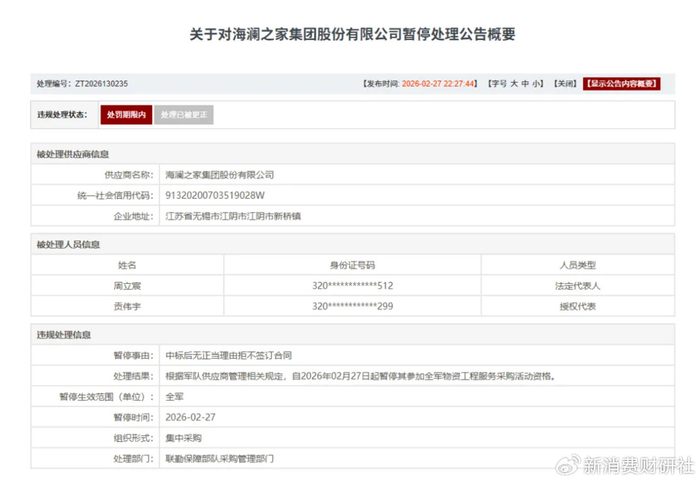Viewport: 700px width, 482px height.
Task: Click the name cell 周立宸
Action: [127, 286]
